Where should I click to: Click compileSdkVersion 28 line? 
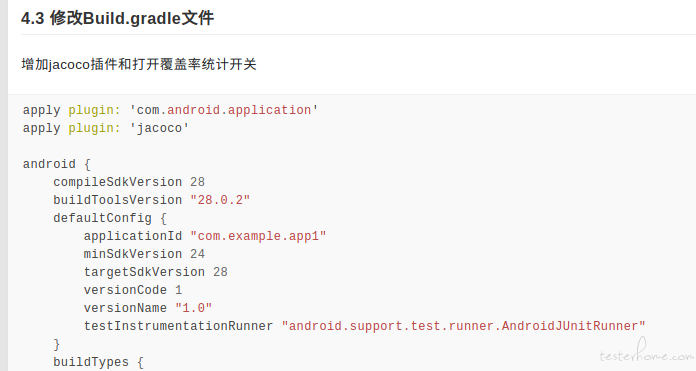[x=129, y=182]
